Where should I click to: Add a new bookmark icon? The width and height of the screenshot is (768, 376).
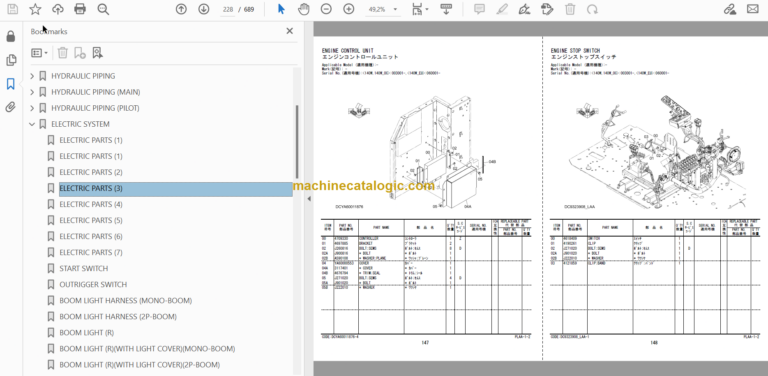pos(80,53)
